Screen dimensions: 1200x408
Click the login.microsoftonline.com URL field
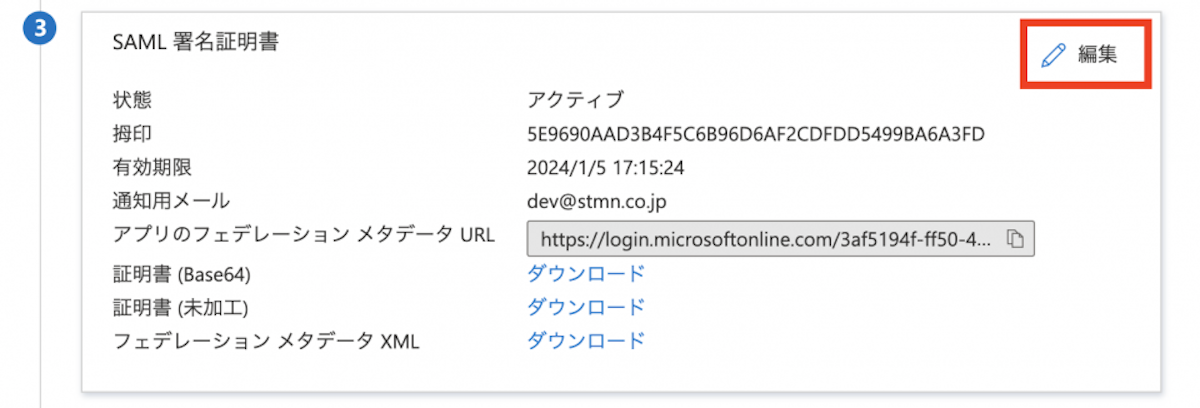pos(780,239)
